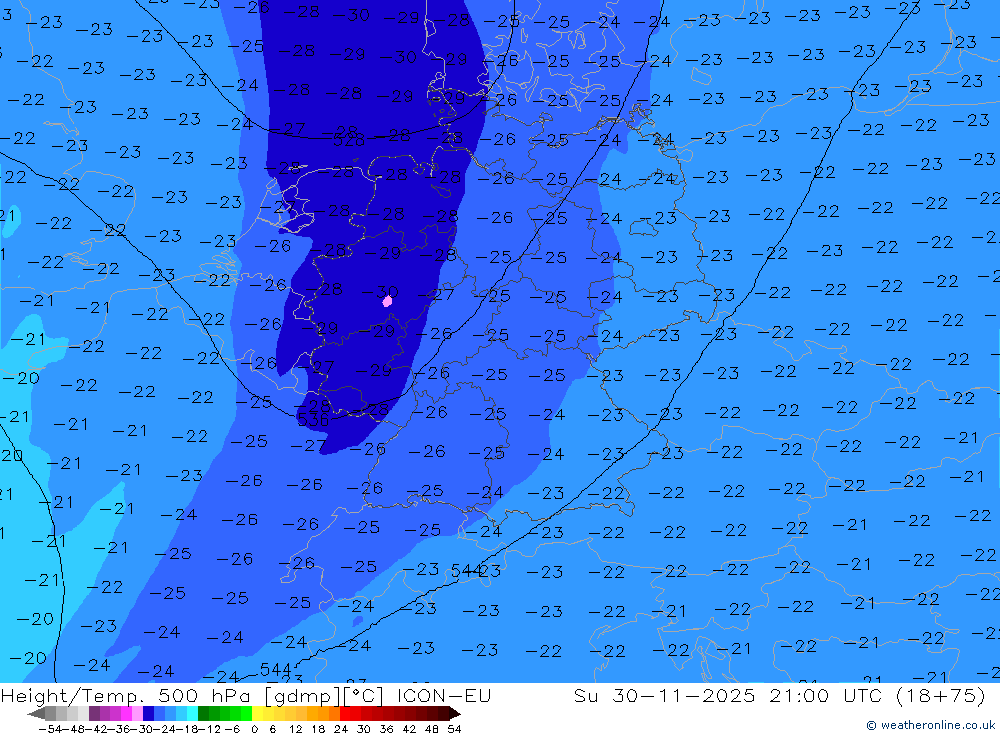
Task: Click the 21:00 UTC time text
Action: point(826,695)
